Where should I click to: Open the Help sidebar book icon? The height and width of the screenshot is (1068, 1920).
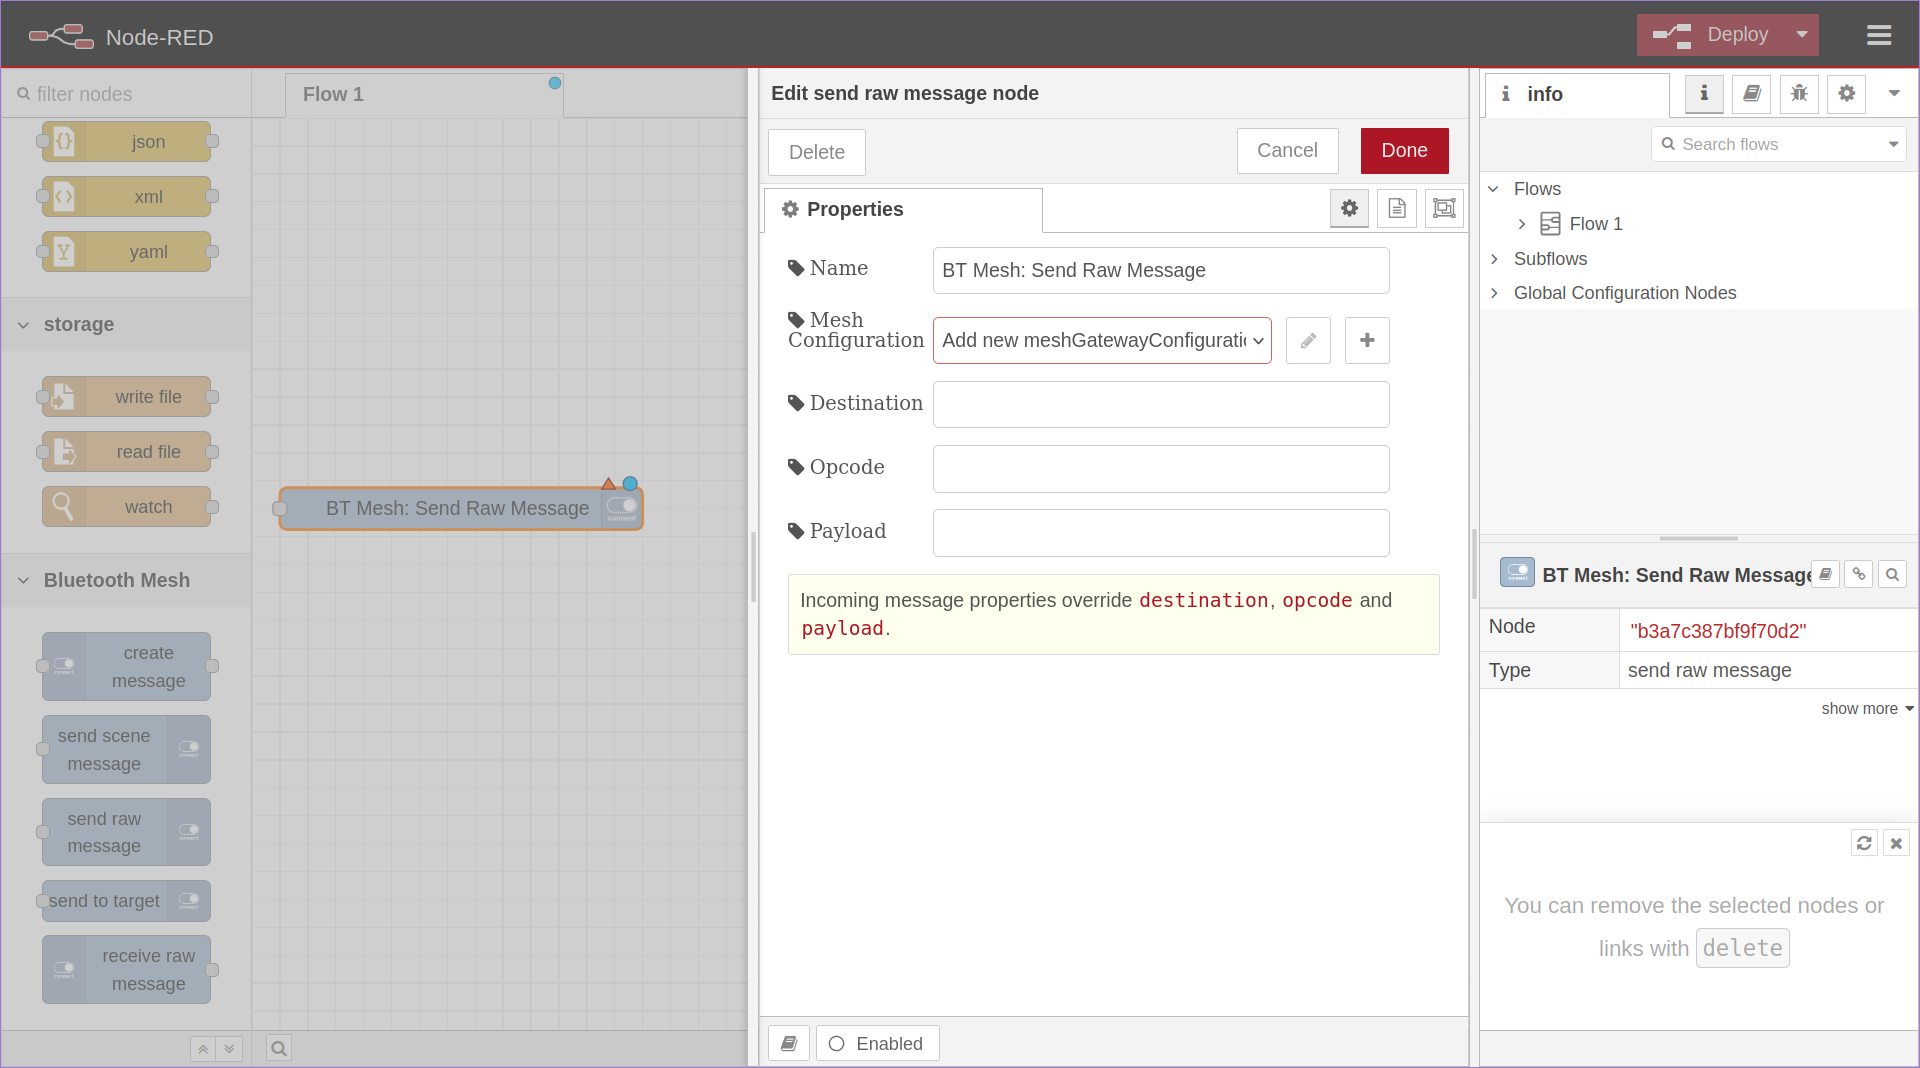pos(1751,94)
